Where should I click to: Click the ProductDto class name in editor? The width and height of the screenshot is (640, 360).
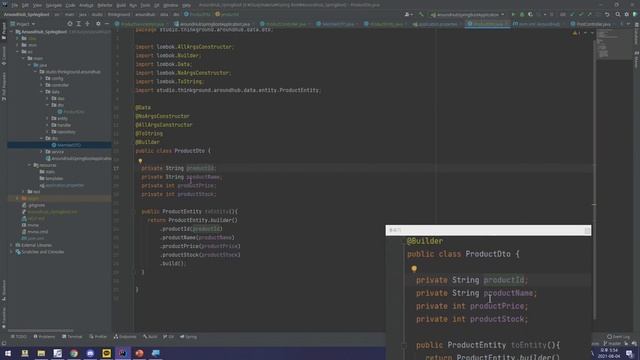coord(190,151)
